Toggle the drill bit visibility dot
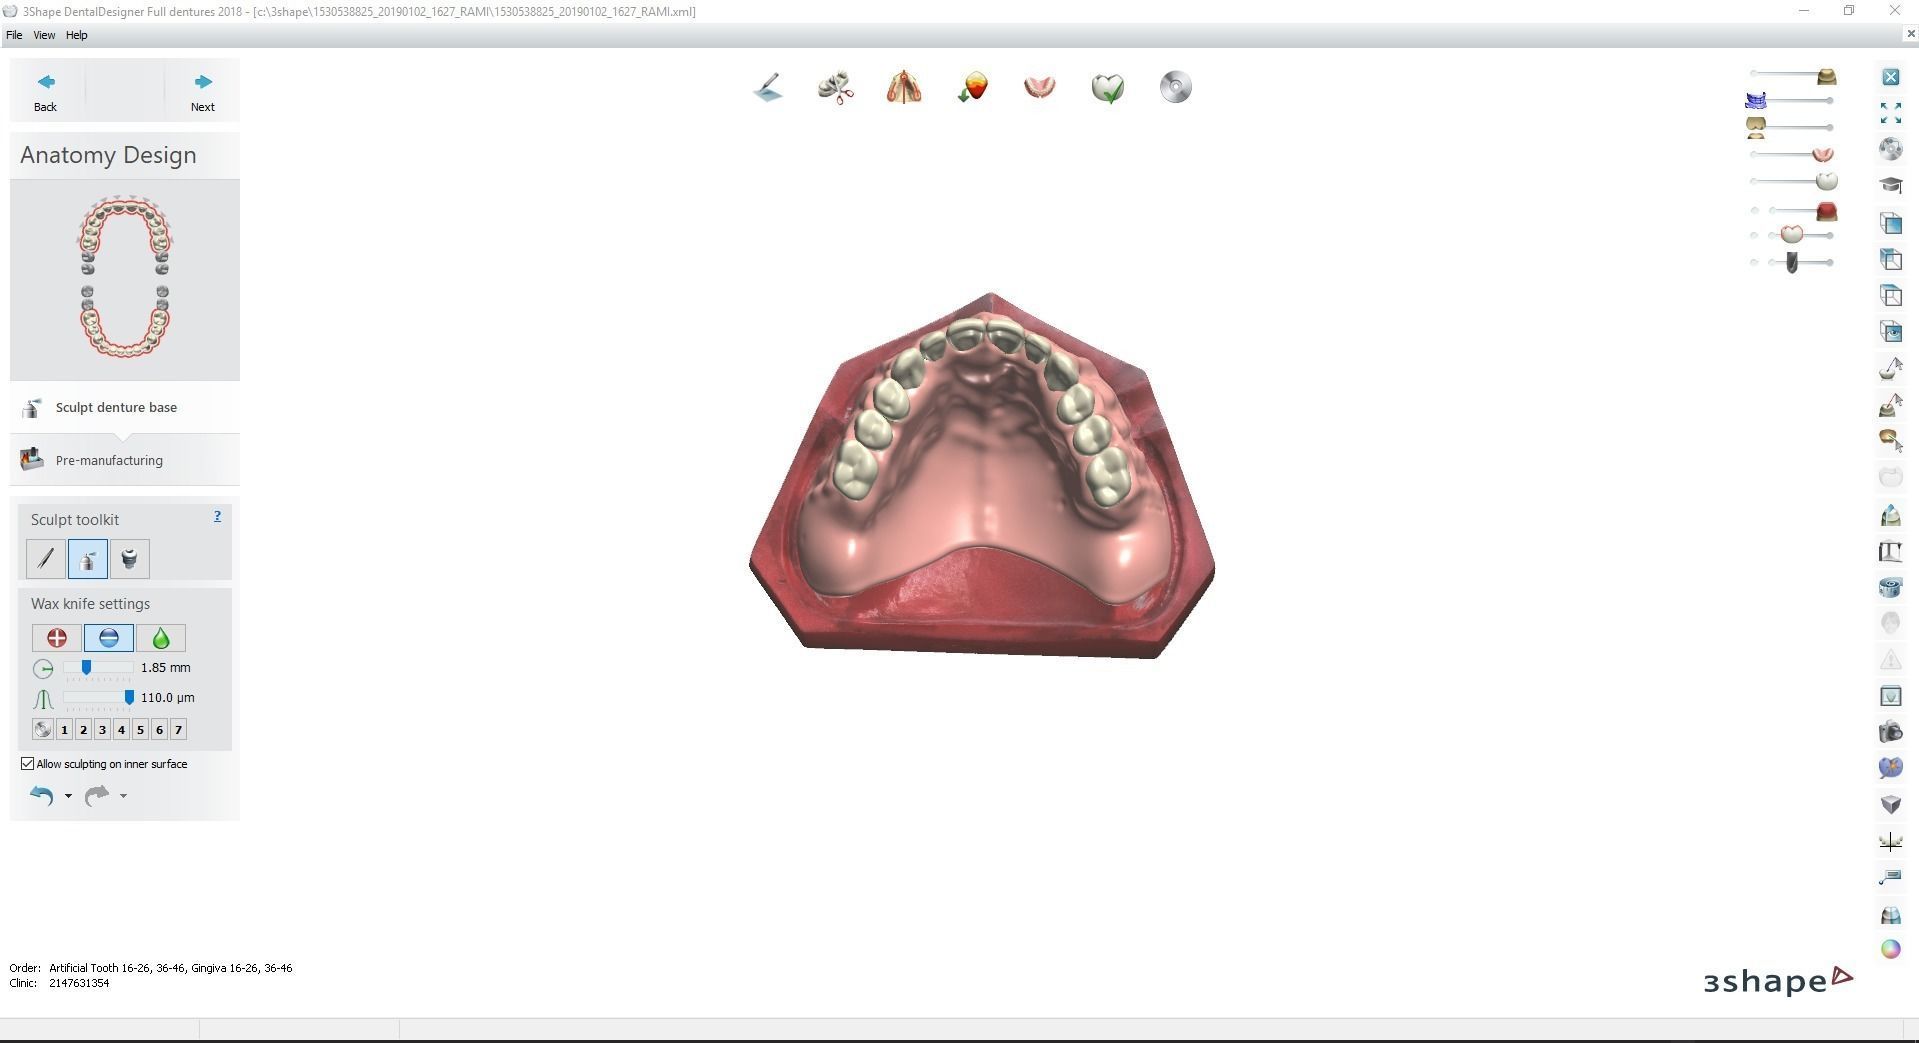The image size is (1919, 1043). (x=1755, y=262)
